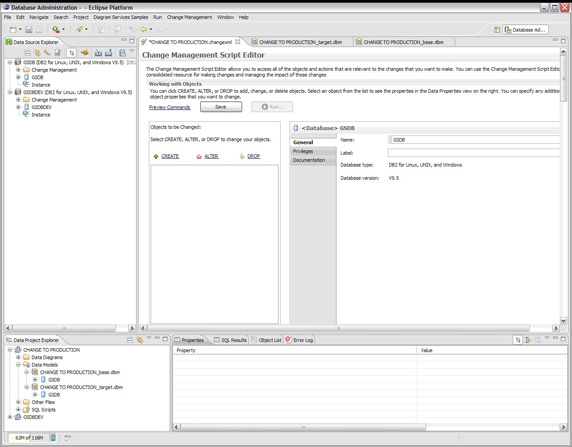
Task: Click right arrow of Data Source Explorer horizontal scrollbar
Action: [132, 328]
